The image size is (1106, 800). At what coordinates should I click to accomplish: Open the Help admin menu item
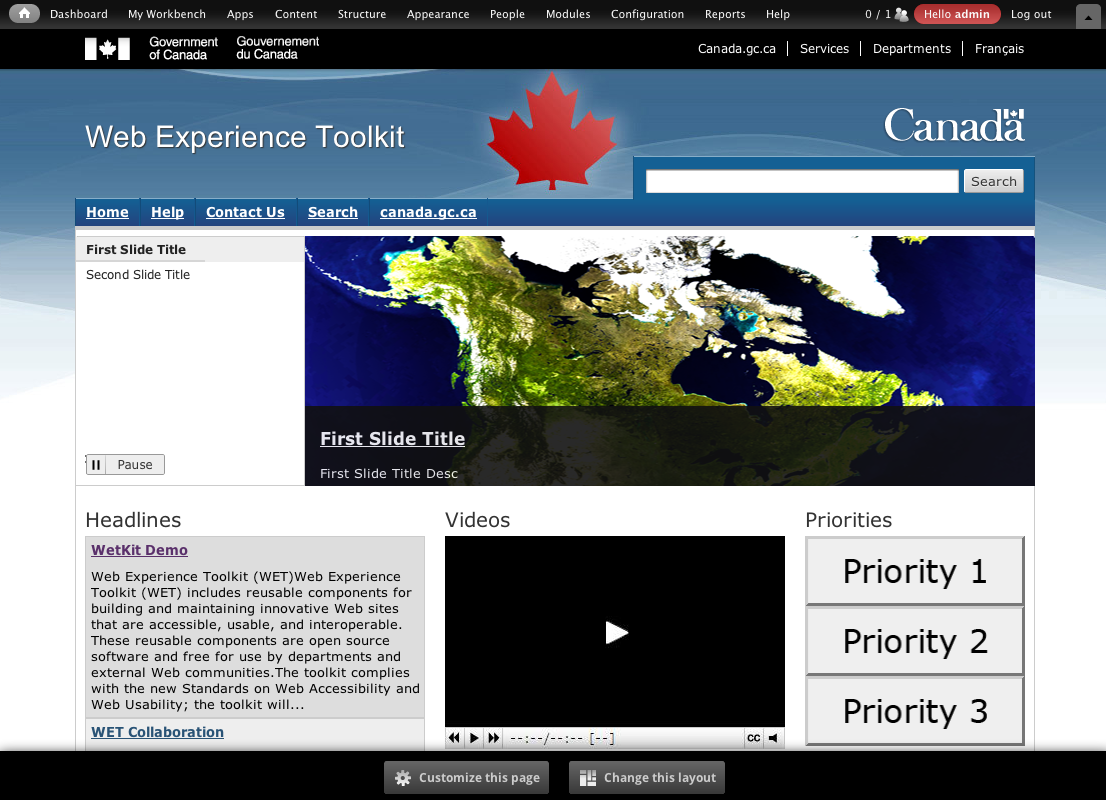(x=778, y=14)
